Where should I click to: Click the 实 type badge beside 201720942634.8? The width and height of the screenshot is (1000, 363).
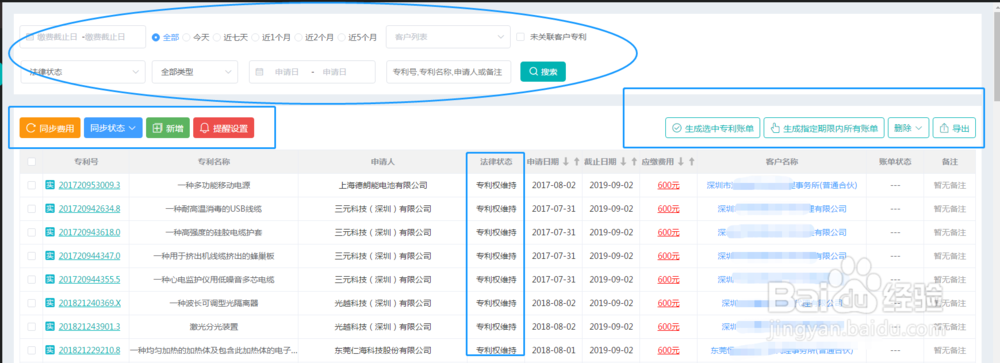tap(50, 209)
